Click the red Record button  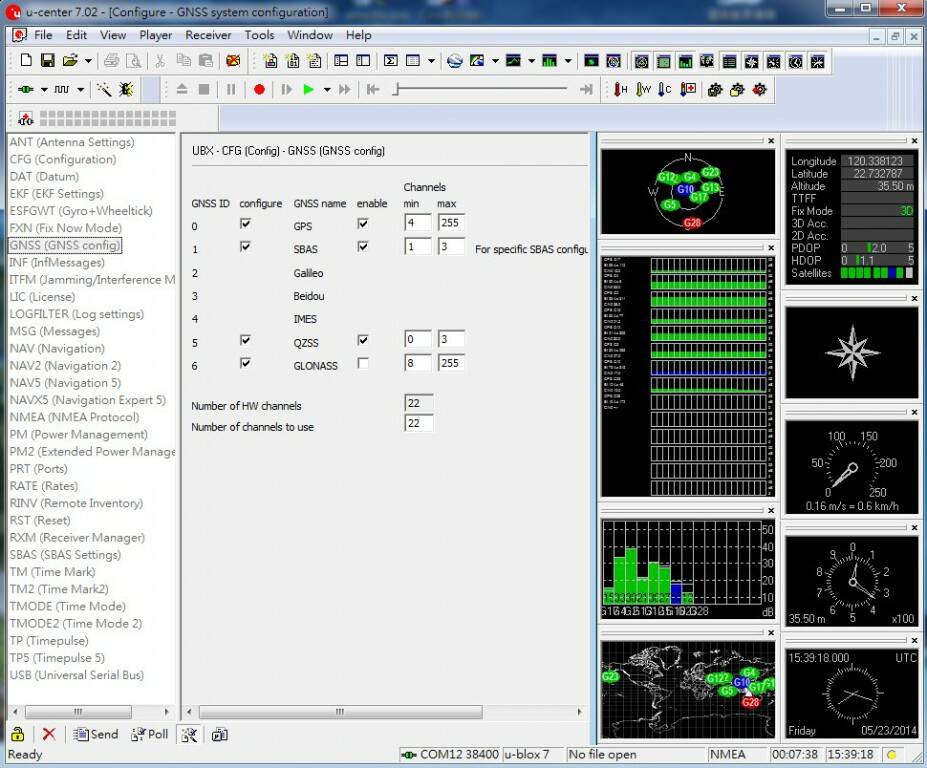[x=259, y=90]
